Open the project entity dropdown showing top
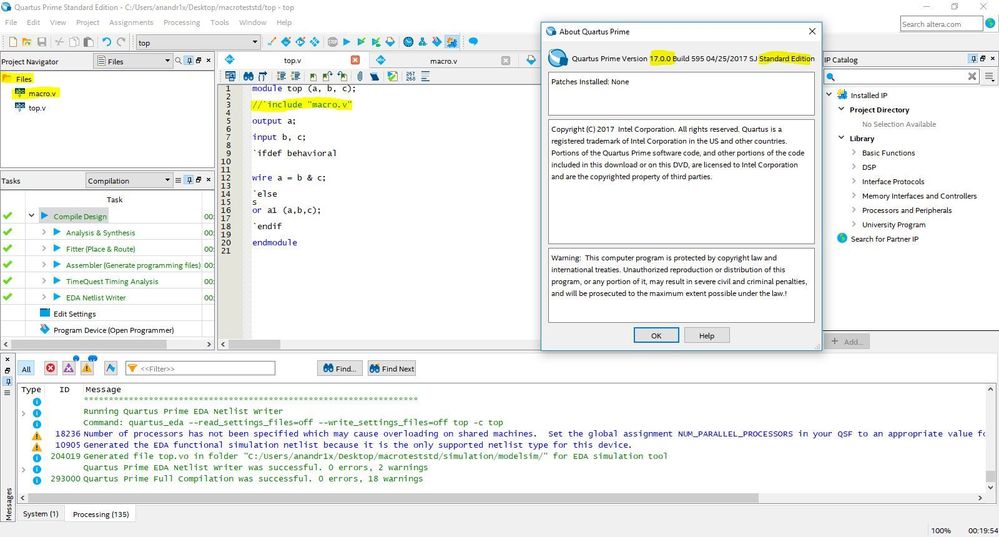Image resolution: width=999 pixels, height=537 pixels. pos(197,42)
